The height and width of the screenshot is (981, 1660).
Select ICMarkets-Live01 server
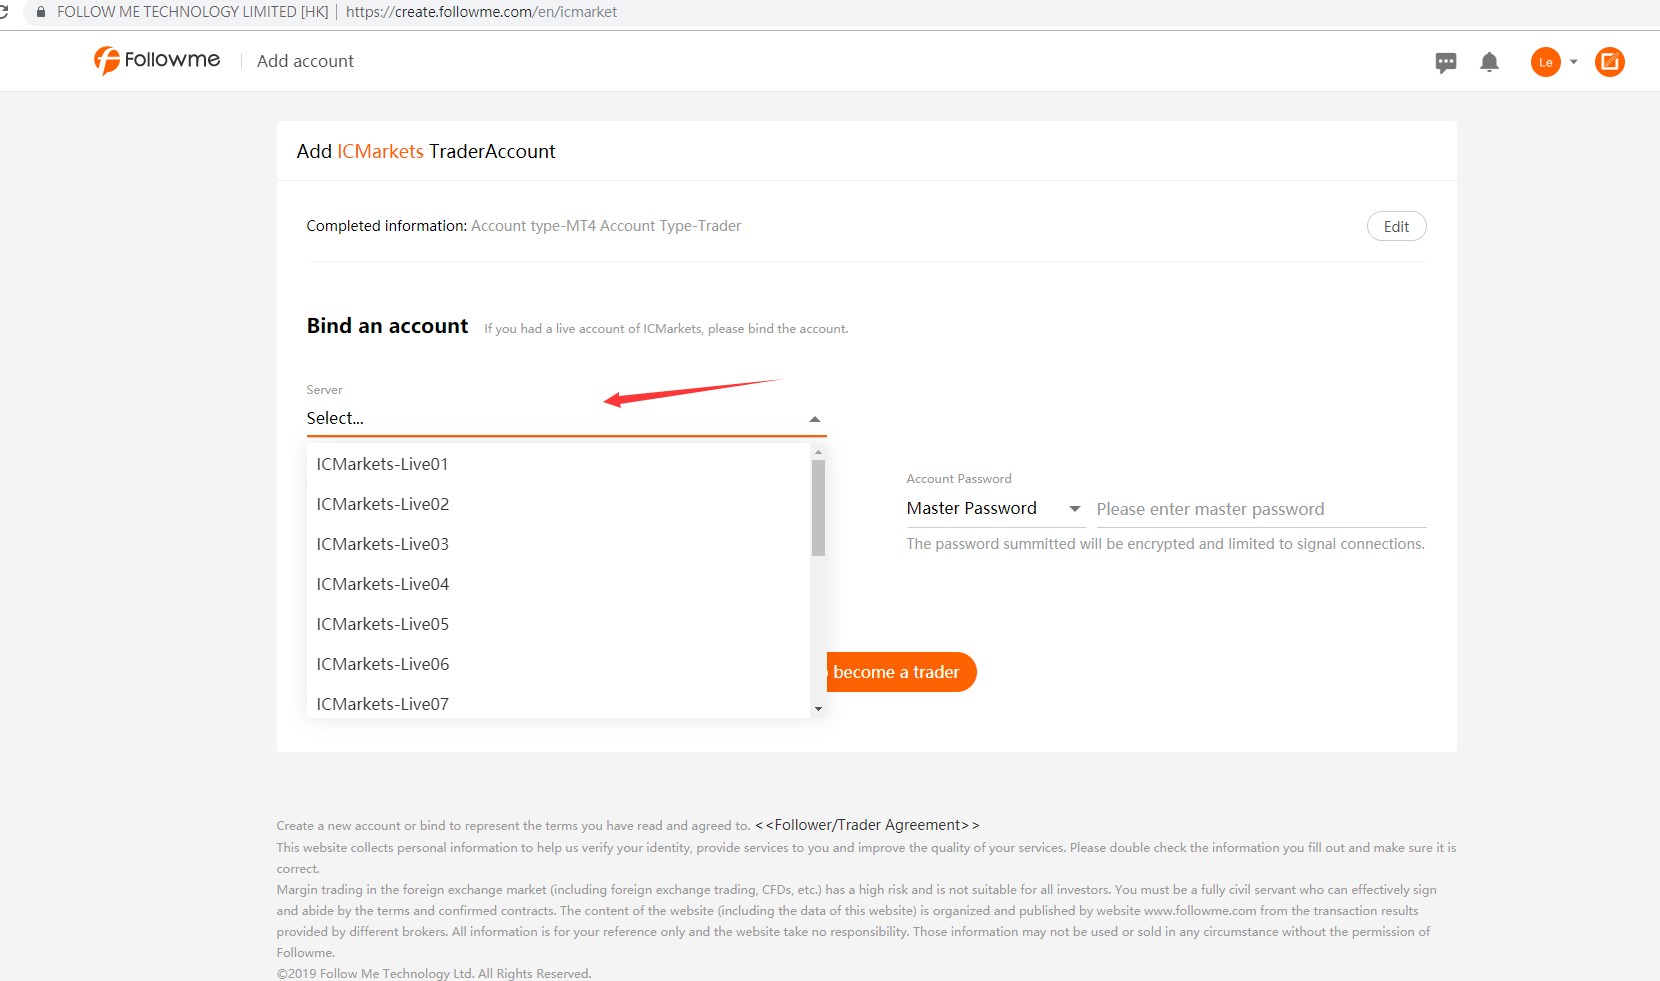(558, 464)
